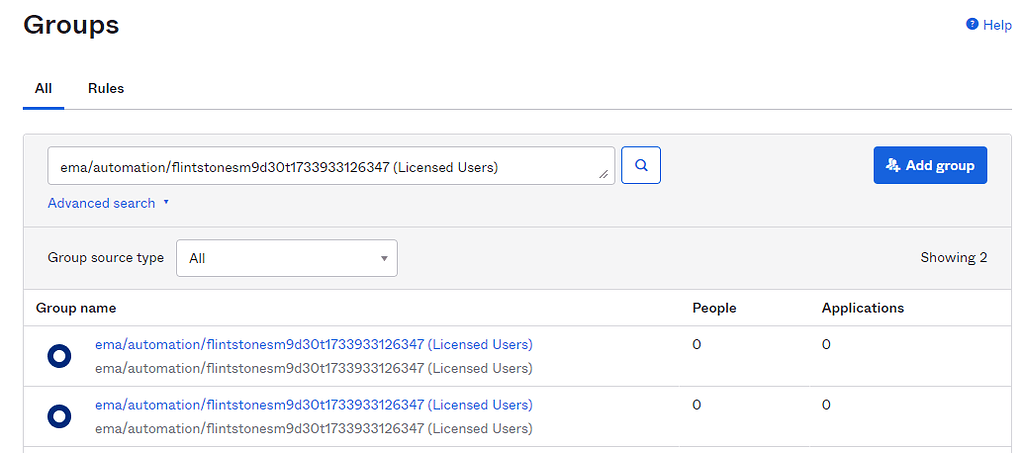Click the resize grip on the search box

604,174
